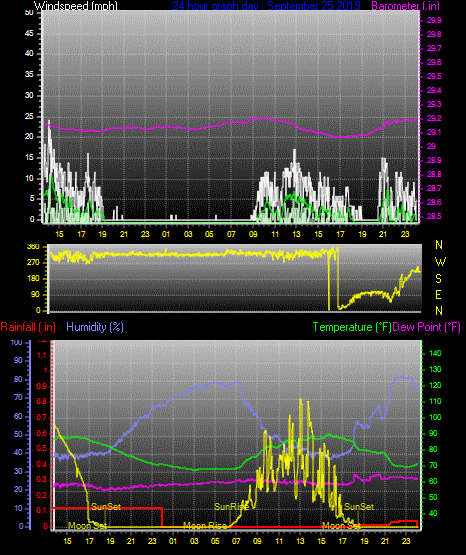Click the 180 wind direction scale value
The height and width of the screenshot is (555, 466).
pos(33,279)
